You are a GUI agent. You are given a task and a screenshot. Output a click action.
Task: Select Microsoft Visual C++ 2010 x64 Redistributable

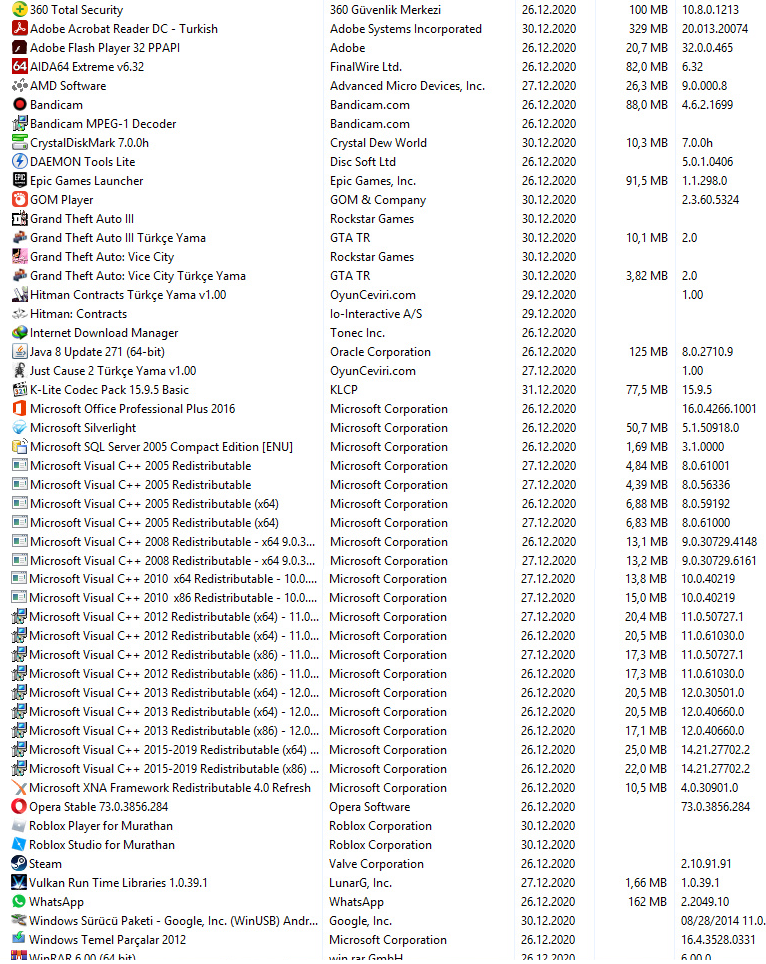click(x=173, y=580)
